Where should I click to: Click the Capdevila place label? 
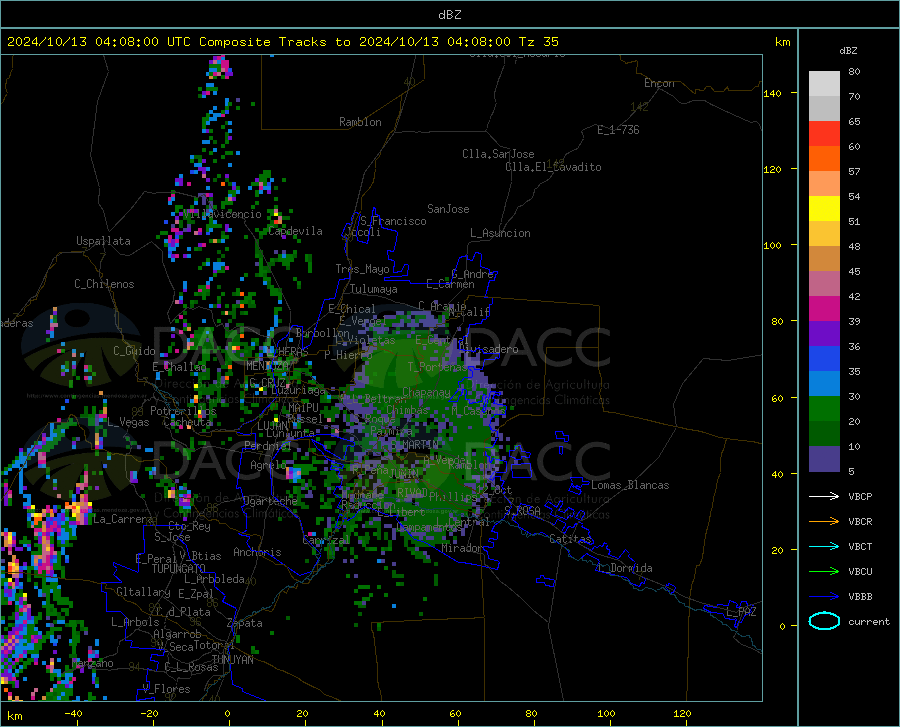pyautogui.click(x=296, y=231)
